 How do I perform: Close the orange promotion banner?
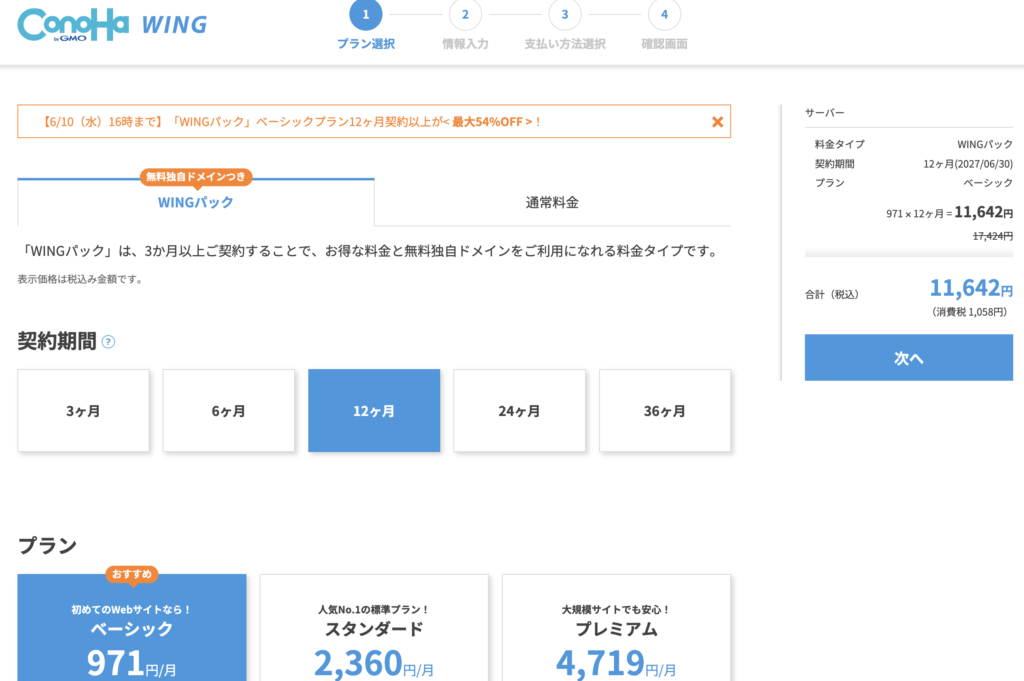pyautogui.click(x=717, y=122)
